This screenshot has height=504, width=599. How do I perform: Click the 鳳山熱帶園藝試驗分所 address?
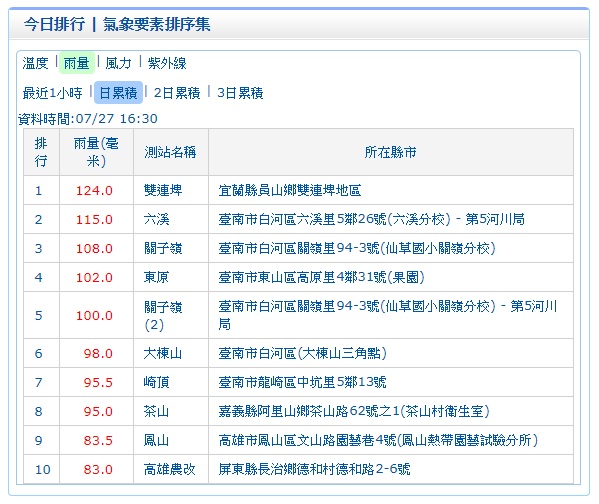point(379,441)
